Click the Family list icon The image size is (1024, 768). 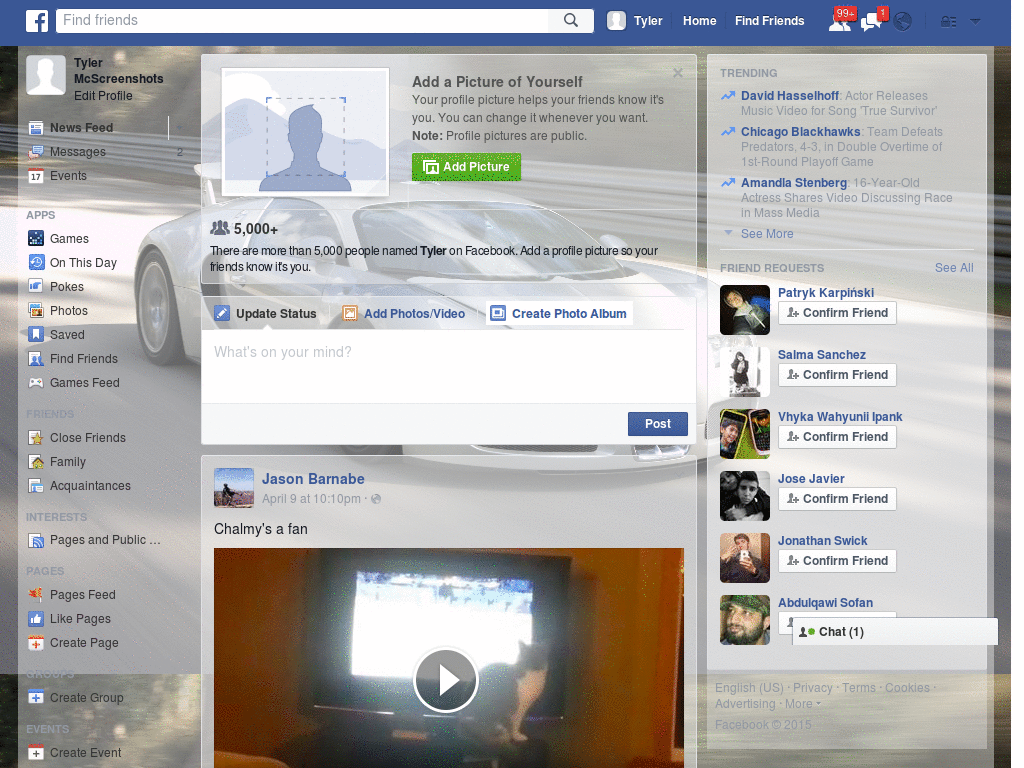click(x=36, y=462)
